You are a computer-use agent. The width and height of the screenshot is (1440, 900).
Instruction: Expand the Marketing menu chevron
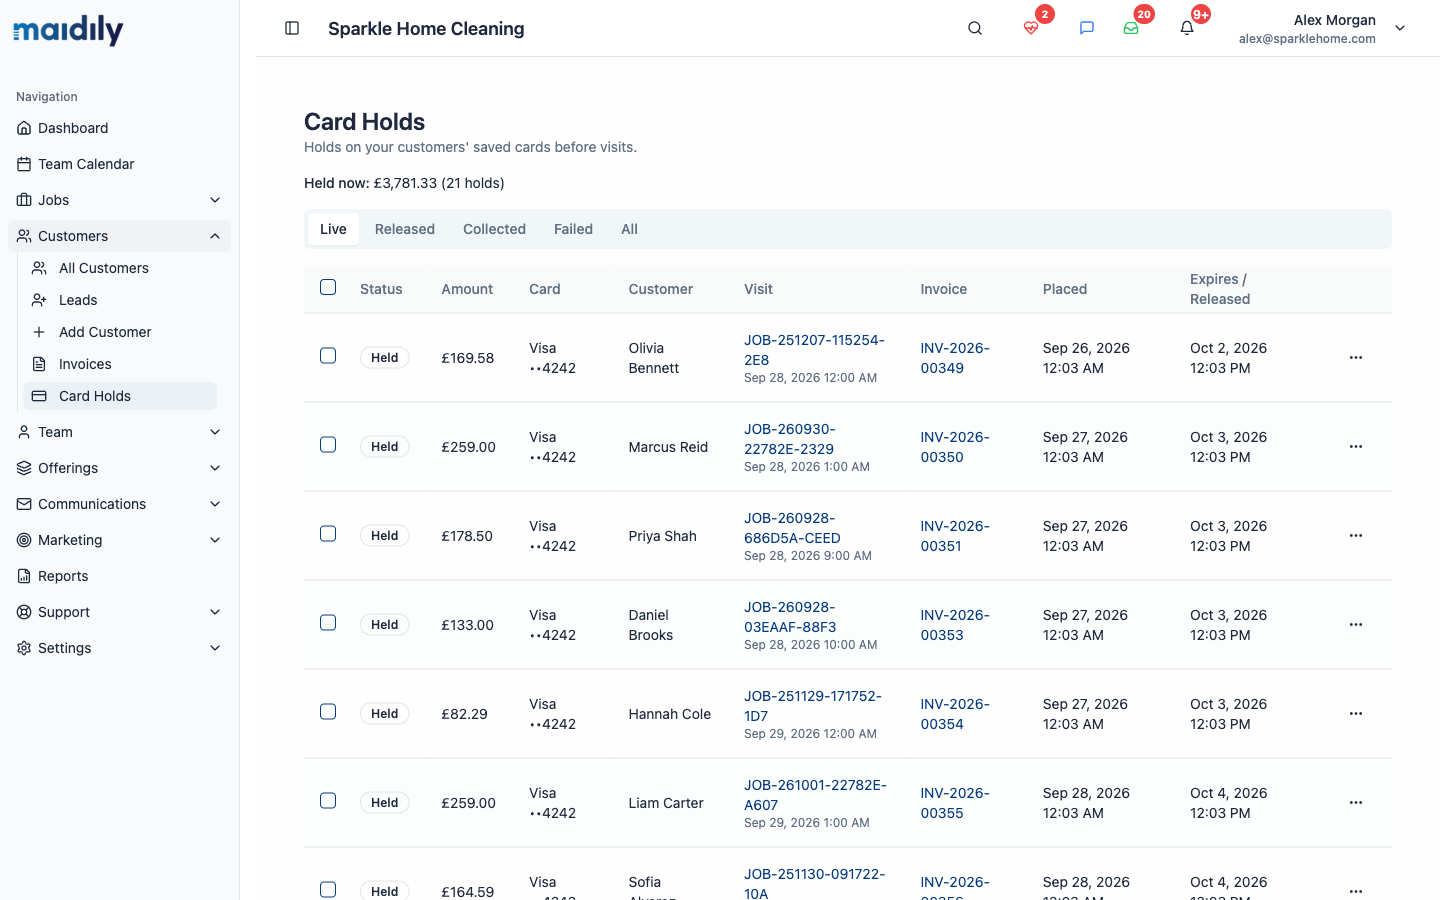coord(215,540)
